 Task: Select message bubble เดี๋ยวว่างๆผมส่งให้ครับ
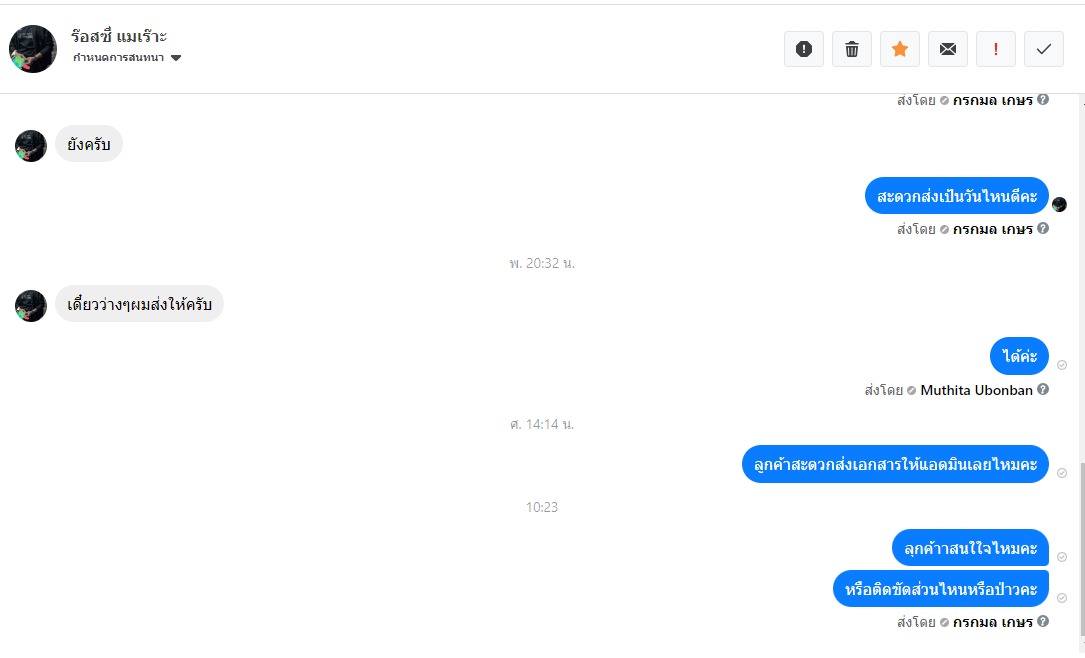(x=139, y=304)
